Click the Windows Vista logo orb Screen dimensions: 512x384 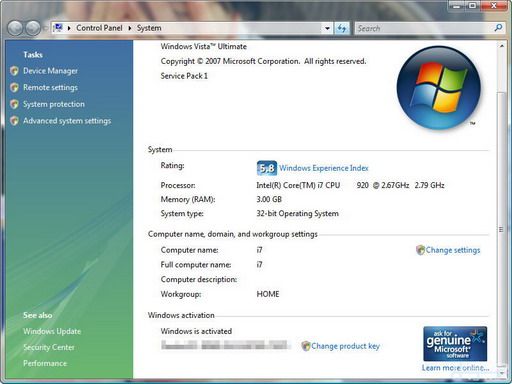pyautogui.click(x=439, y=88)
